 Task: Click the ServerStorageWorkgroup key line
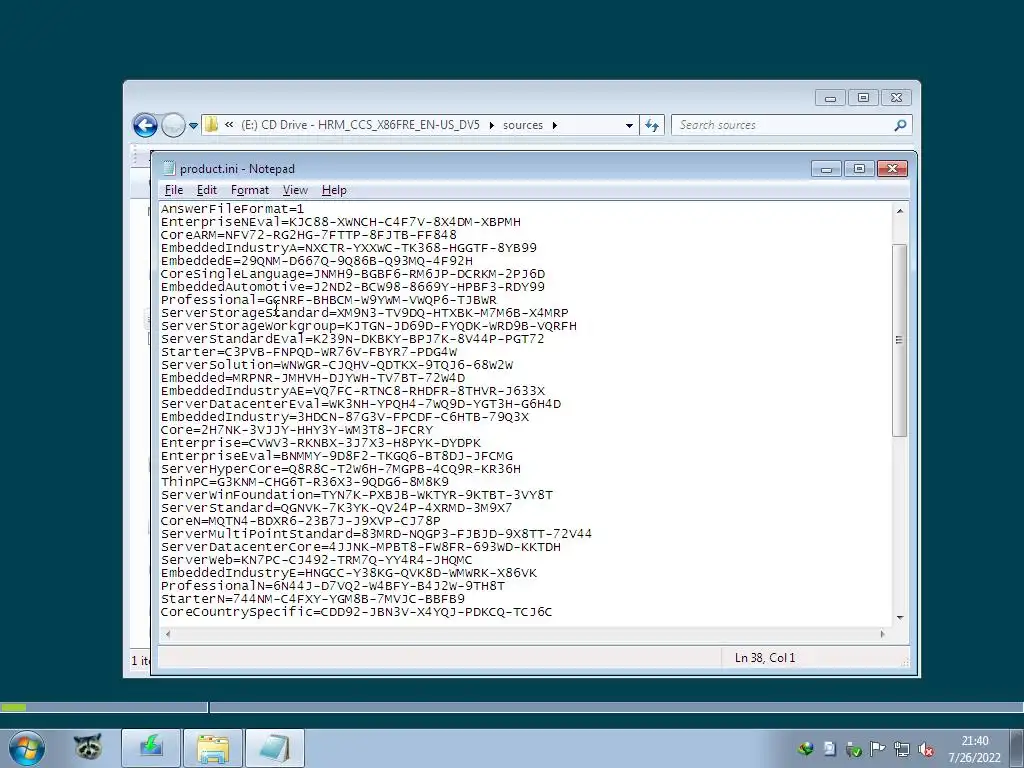coord(369,326)
